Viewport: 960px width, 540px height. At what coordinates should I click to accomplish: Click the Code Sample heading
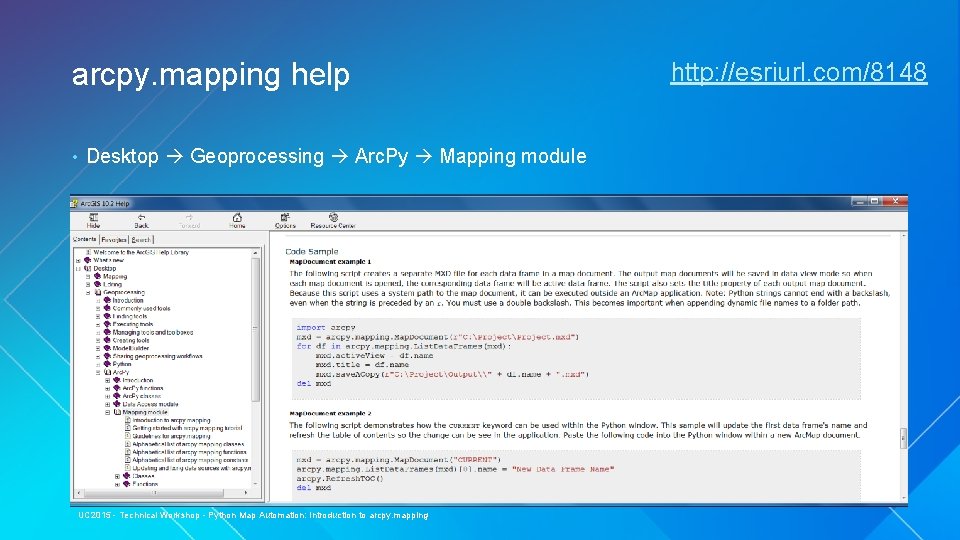point(312,251)
